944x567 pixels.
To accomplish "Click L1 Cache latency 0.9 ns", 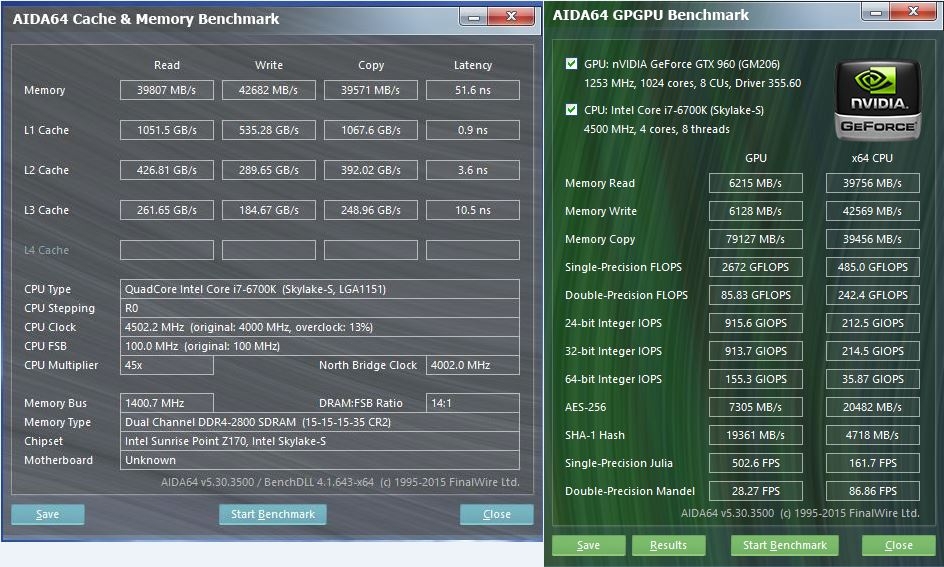I will [473, 130].
